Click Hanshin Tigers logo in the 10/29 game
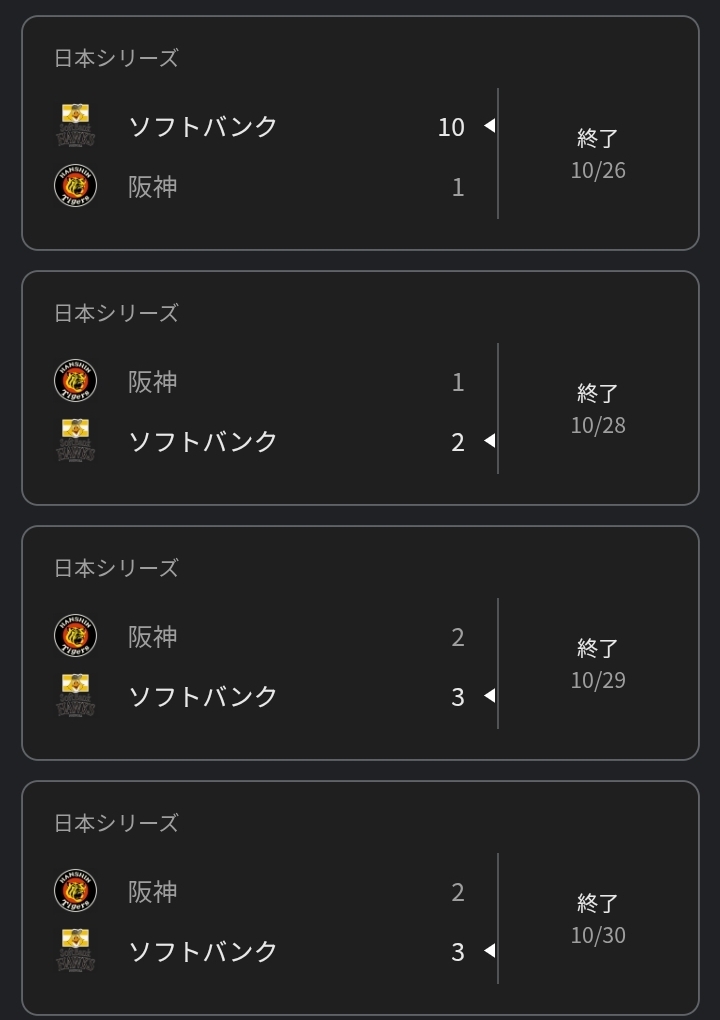This screenshot has height=1020, width=720. (75, 636)
